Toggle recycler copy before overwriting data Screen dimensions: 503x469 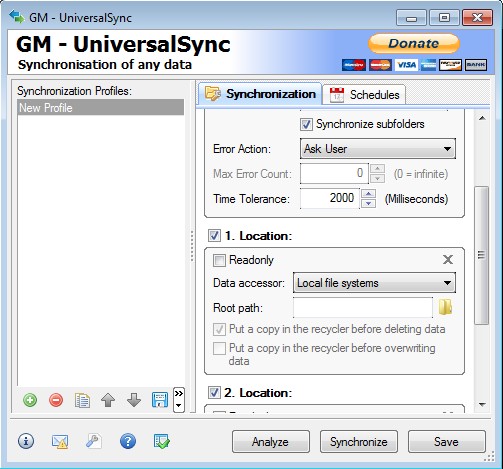(219, 348)
